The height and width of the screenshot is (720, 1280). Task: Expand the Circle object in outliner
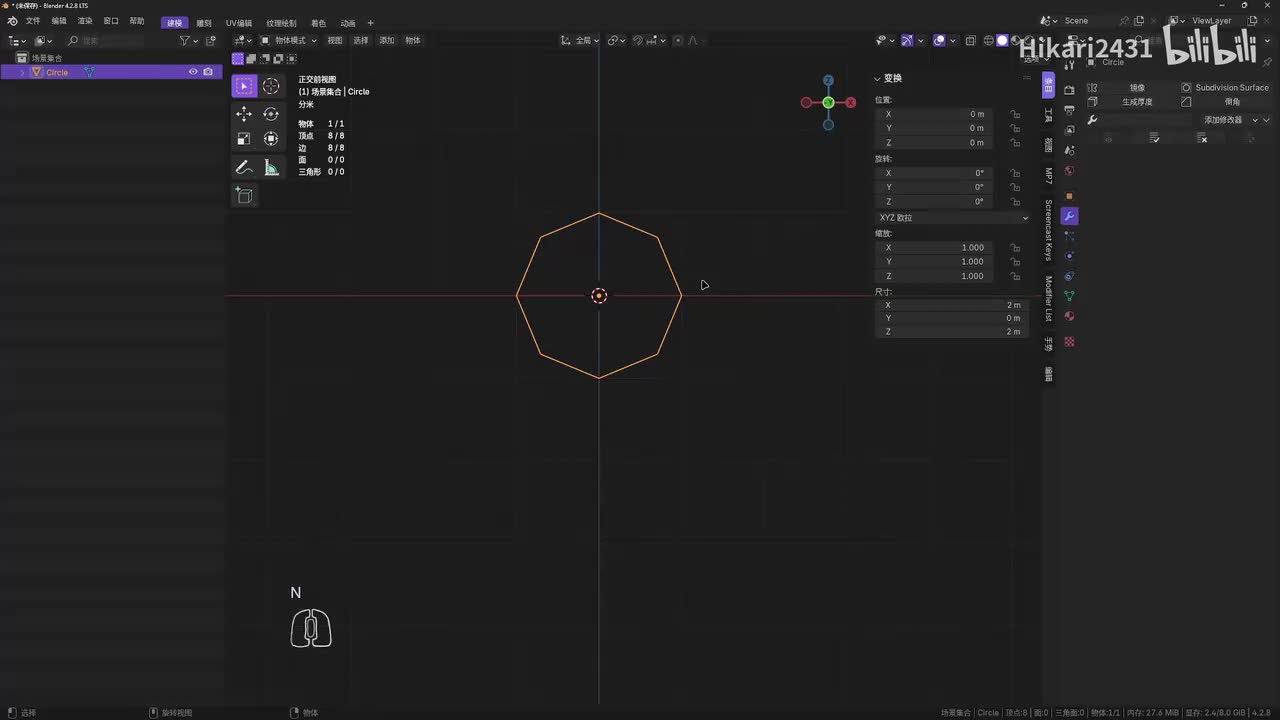[x=22, y=73]
